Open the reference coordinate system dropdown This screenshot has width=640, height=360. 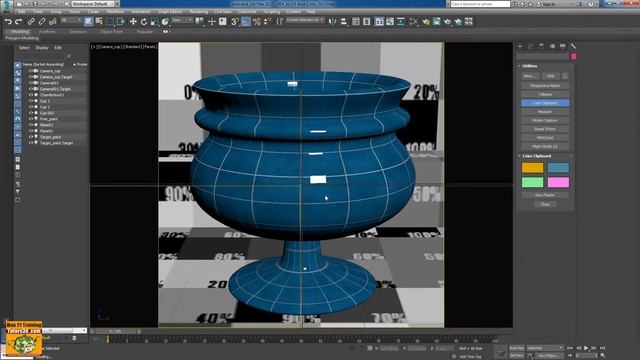(x=182, y=20)
